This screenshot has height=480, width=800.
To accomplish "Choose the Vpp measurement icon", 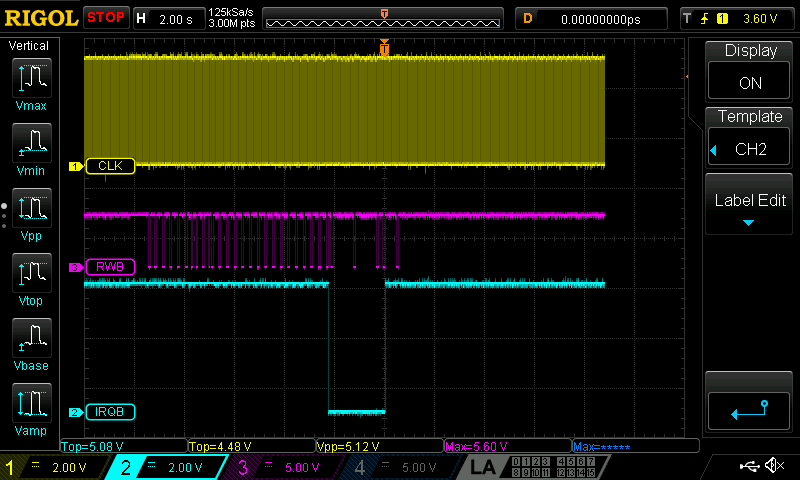I will 31,213.
